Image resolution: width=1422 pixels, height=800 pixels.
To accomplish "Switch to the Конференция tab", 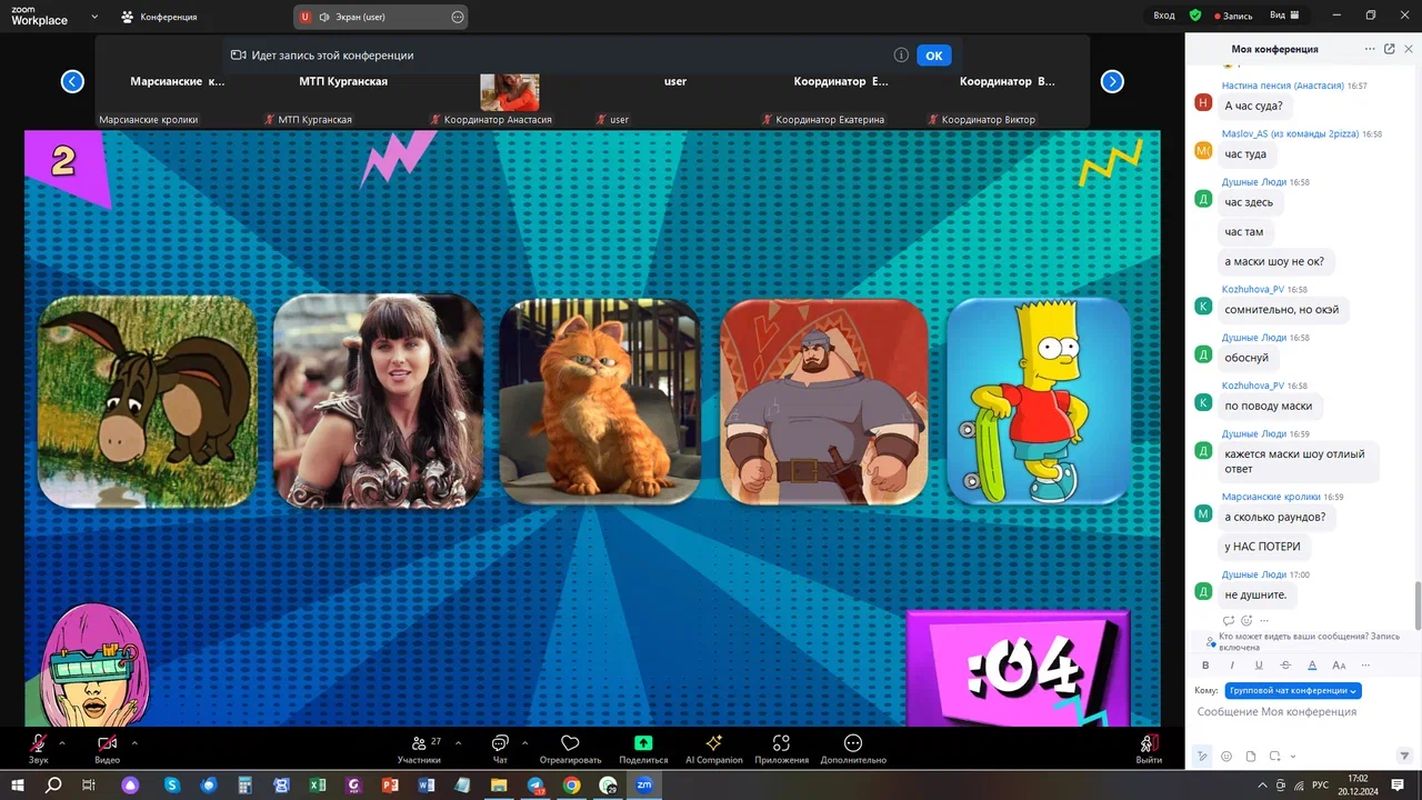I will point(159,17).
